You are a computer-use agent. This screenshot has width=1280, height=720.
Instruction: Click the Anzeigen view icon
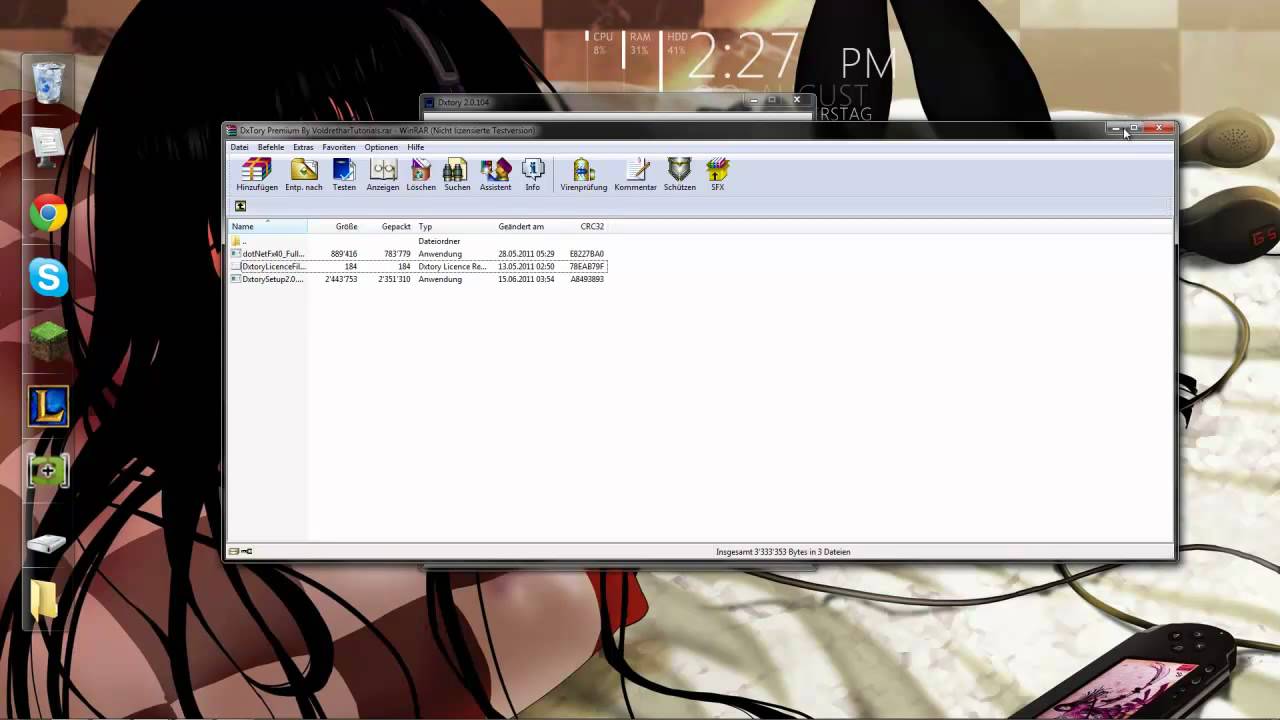[383, 174]
